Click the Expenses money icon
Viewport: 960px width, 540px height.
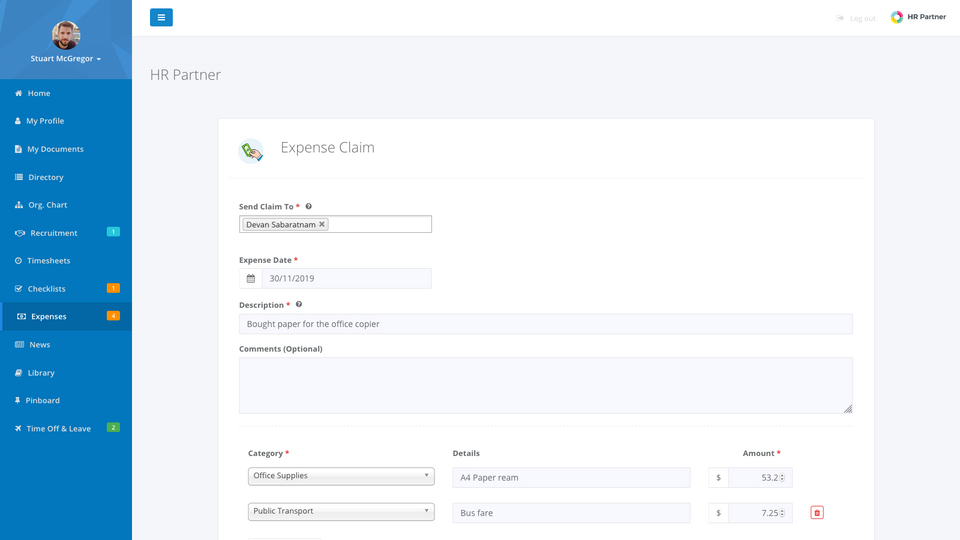(21, 317)
